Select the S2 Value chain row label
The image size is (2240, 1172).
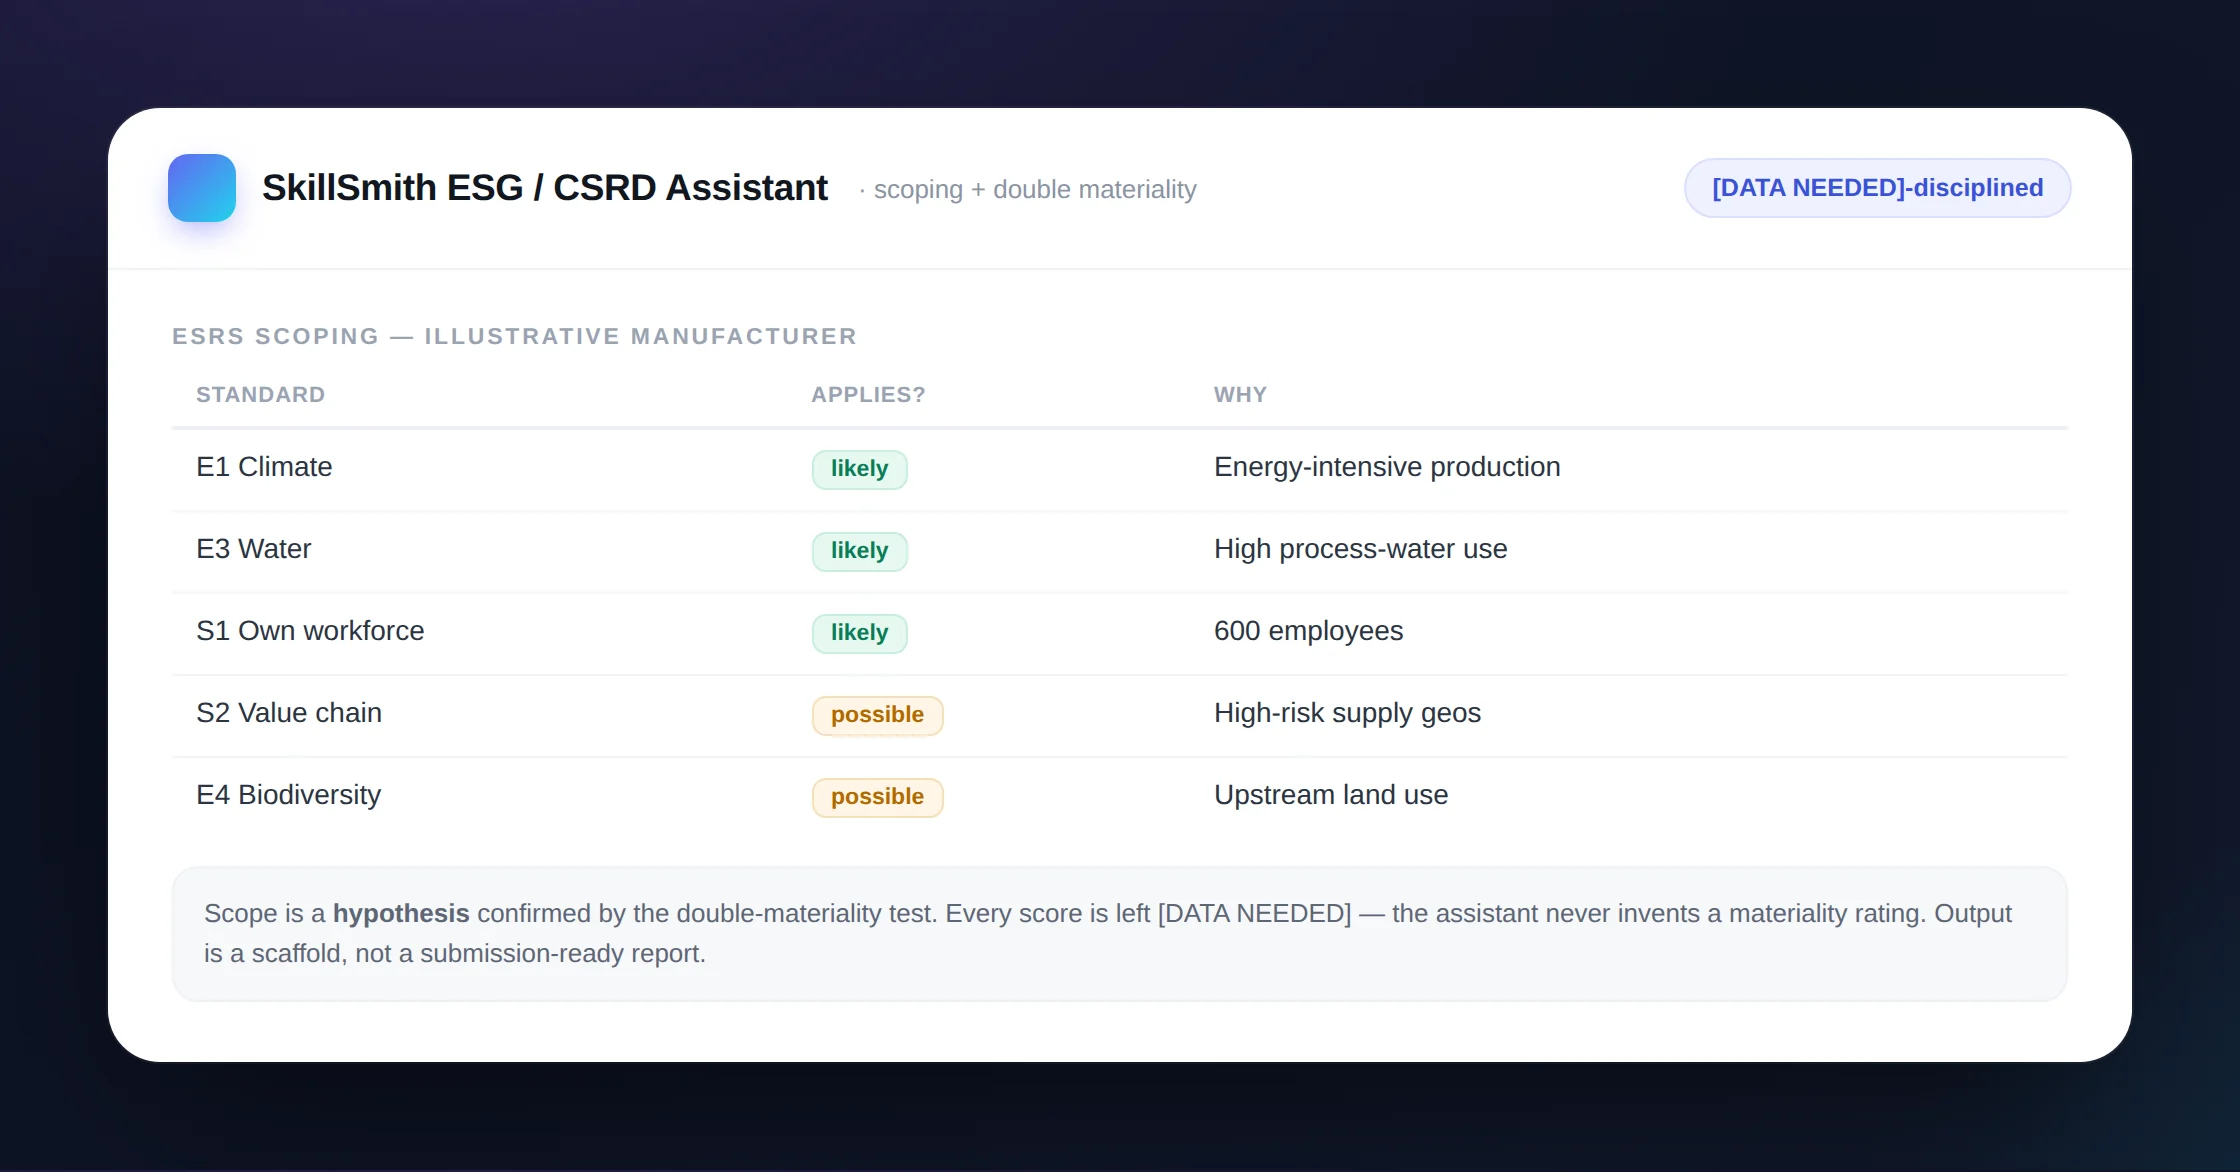click(x=289, y=713)
